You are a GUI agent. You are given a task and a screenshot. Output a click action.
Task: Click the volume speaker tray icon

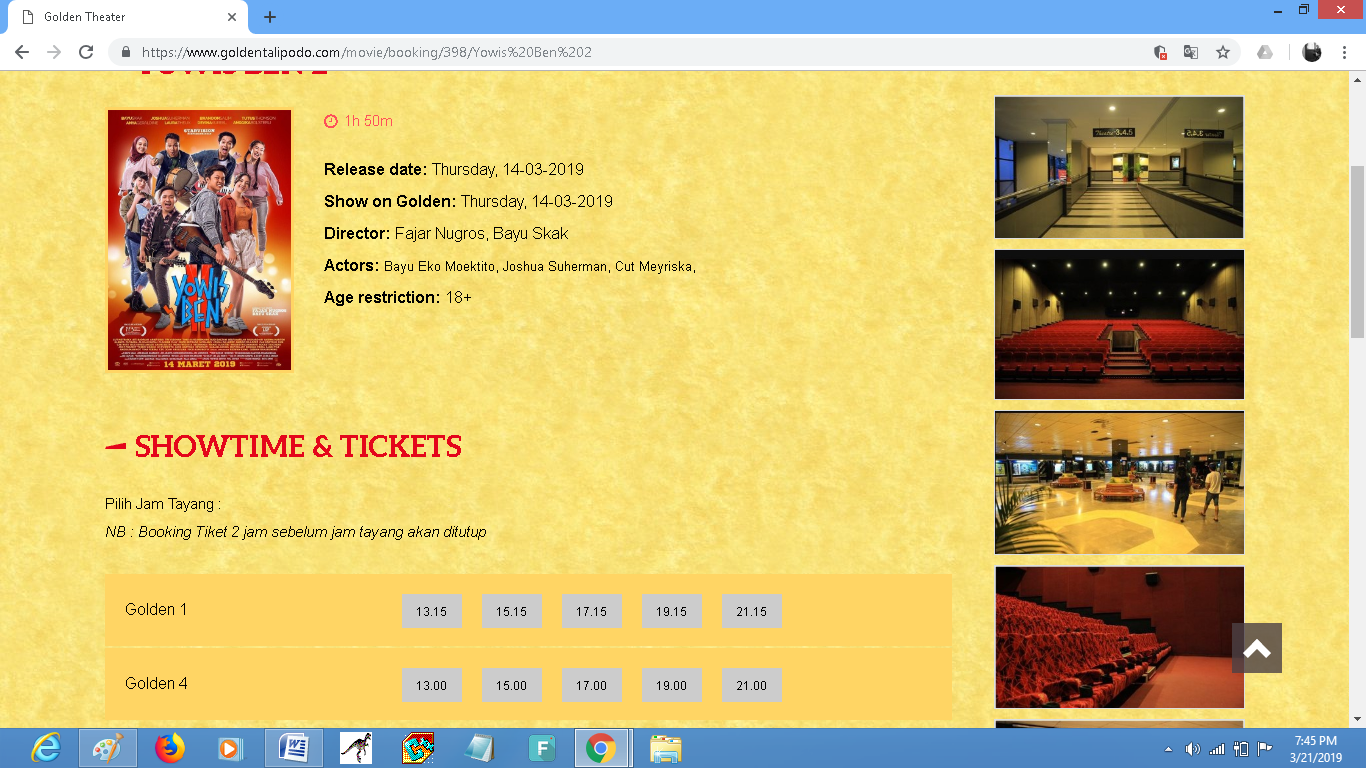tap(1192, 749)
